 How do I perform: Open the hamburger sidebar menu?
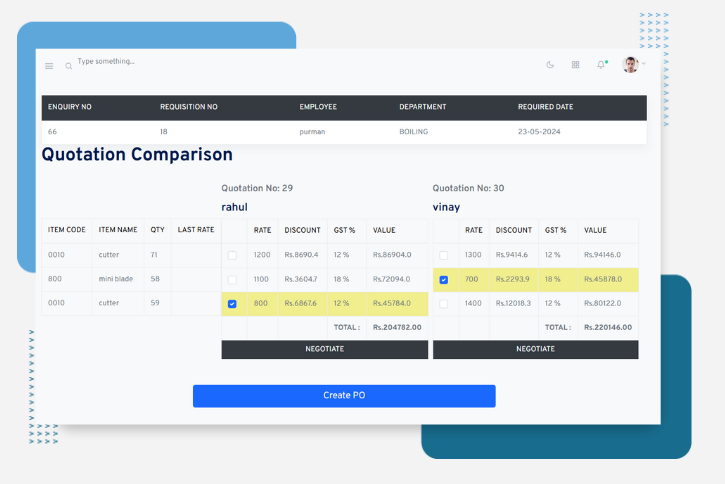[49, 66]
